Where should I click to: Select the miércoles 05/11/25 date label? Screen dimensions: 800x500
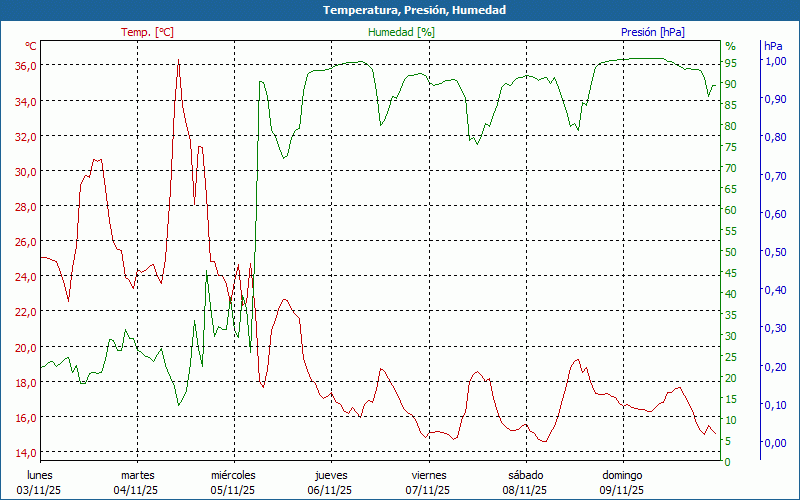233,482
